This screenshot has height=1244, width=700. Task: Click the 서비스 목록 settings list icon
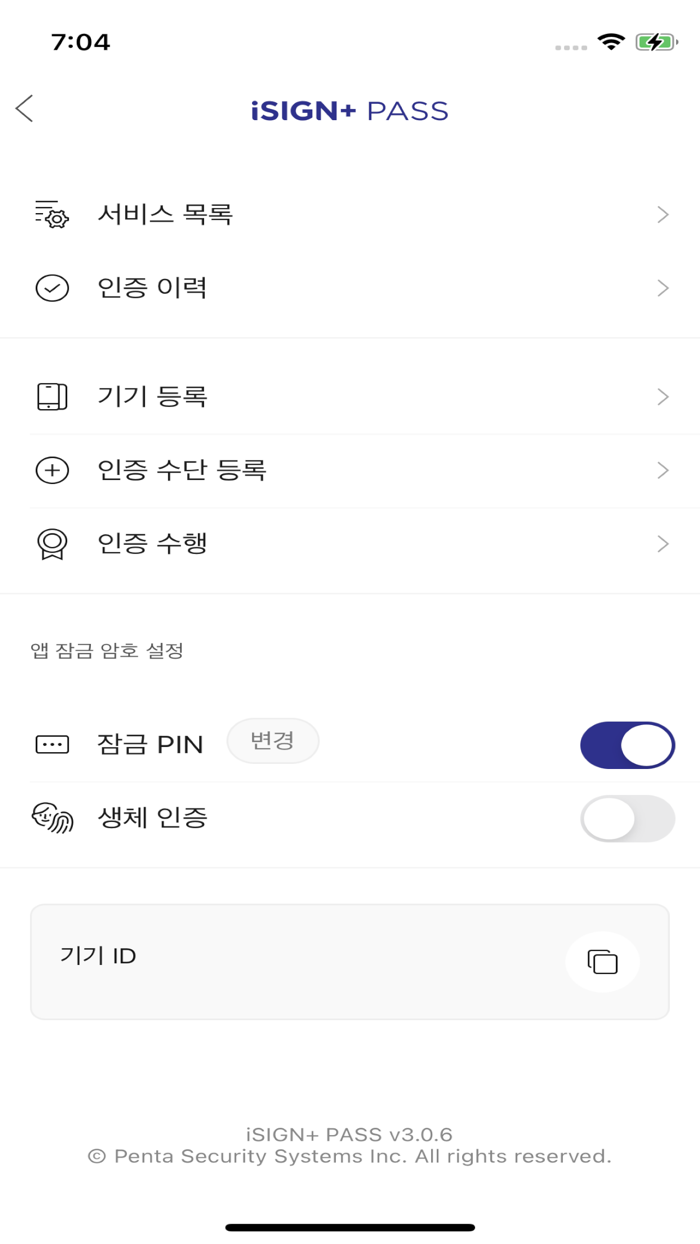pyautogui.click(x=51, y=213)
